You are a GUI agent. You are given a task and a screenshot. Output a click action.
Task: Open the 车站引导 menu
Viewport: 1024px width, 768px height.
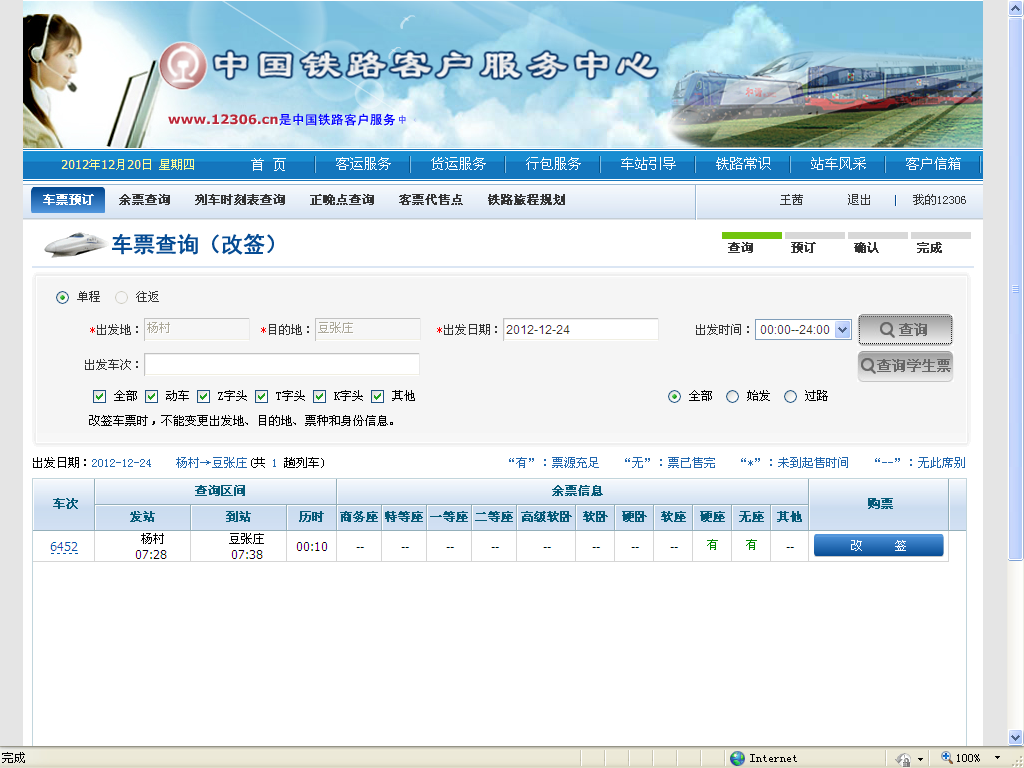648,165
